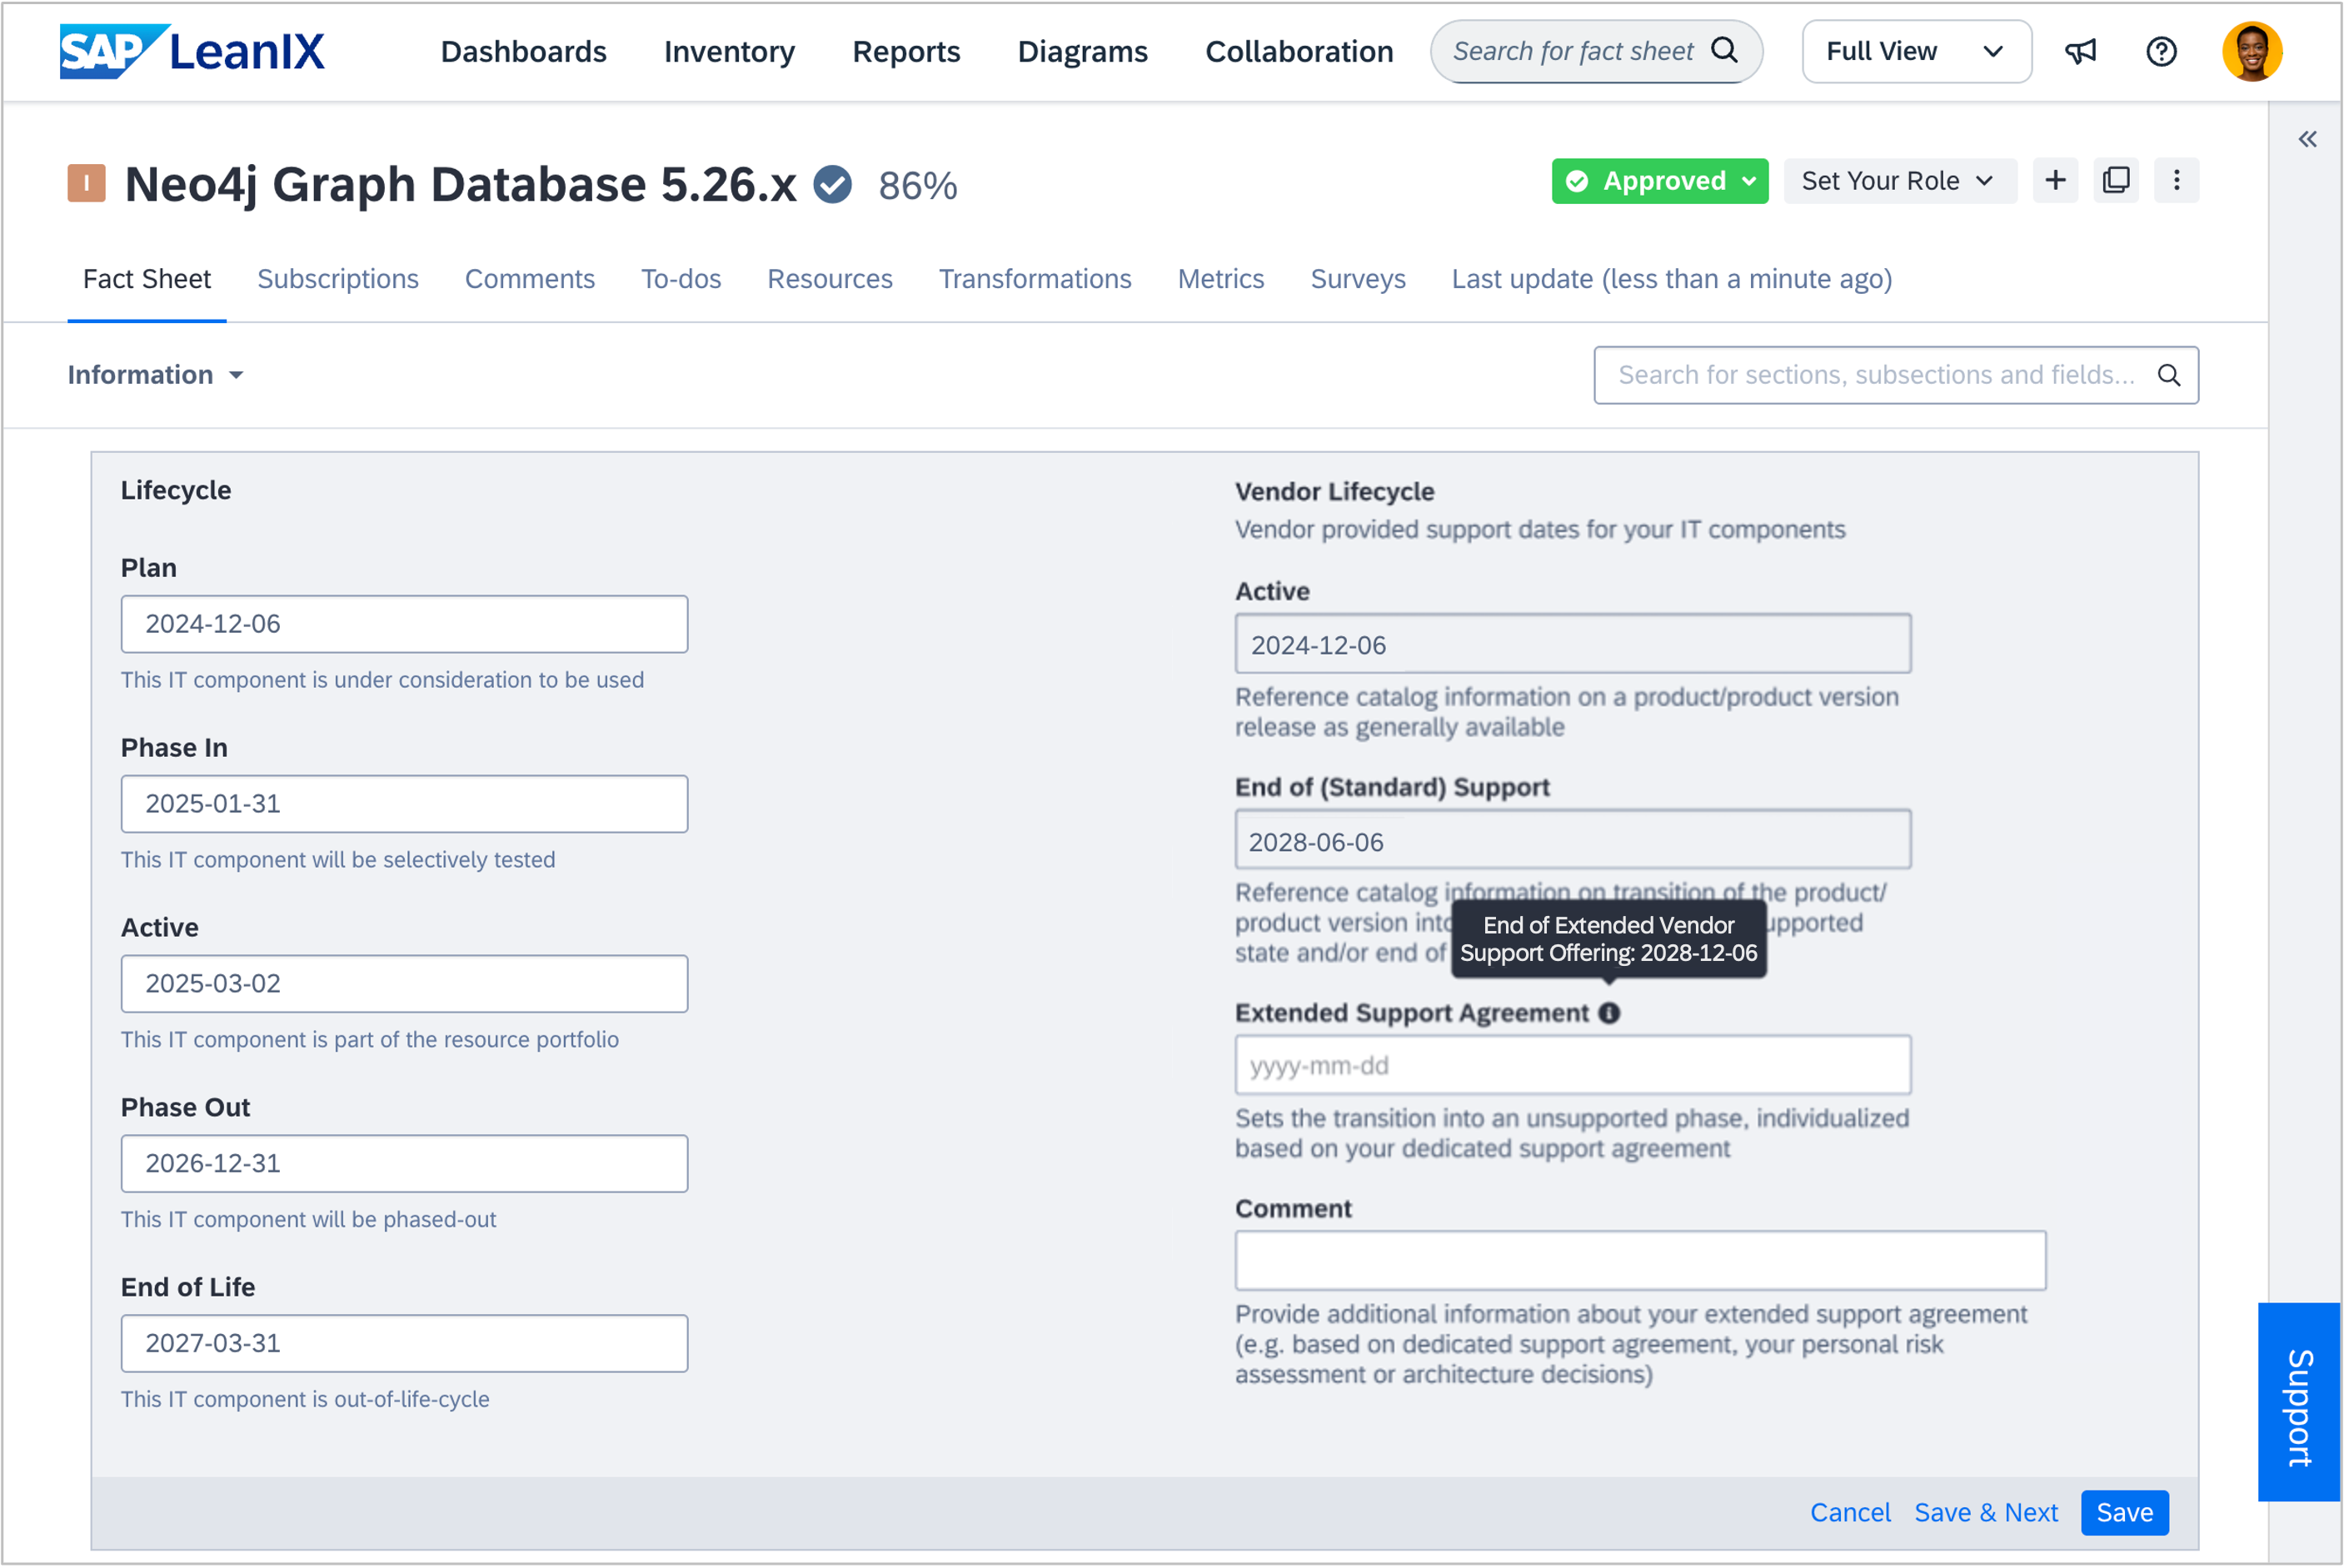Open the Set Your Role dropdown
This screenshot has width=2344, height=1568.
tap(1899, 181)
